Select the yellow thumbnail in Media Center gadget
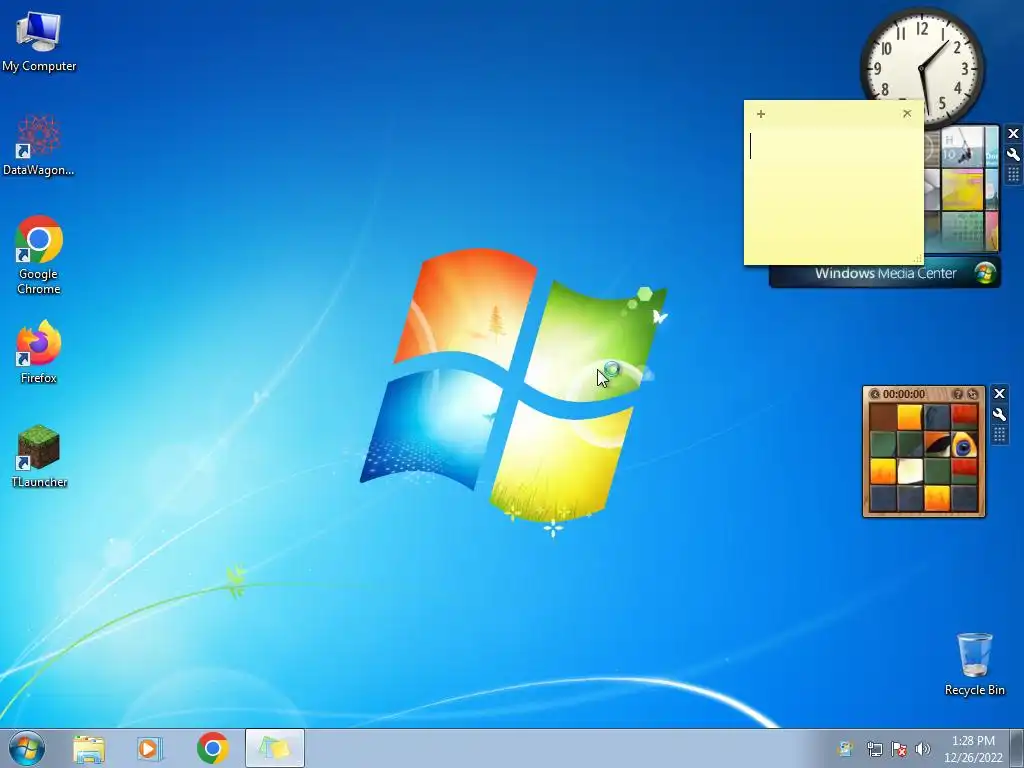The width and height of the screenshot is (1024, 768). click(x=962, y=189)
